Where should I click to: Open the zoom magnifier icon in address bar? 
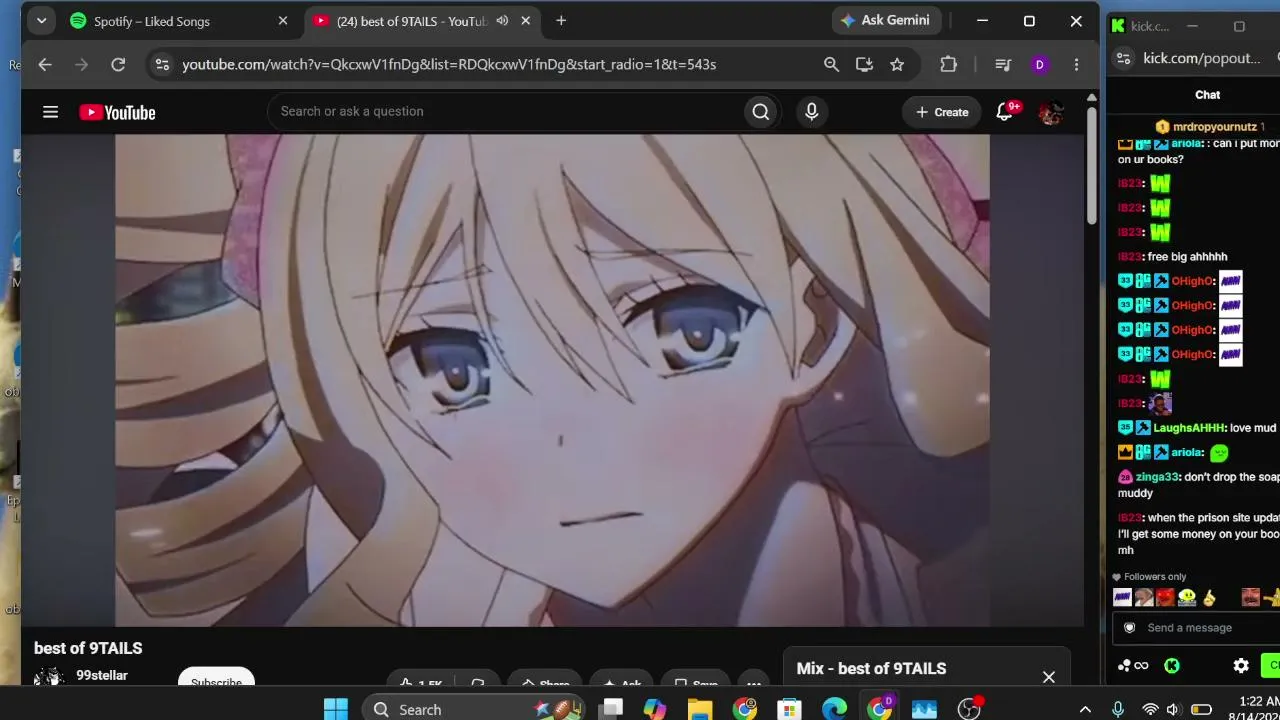coord(831,64)
